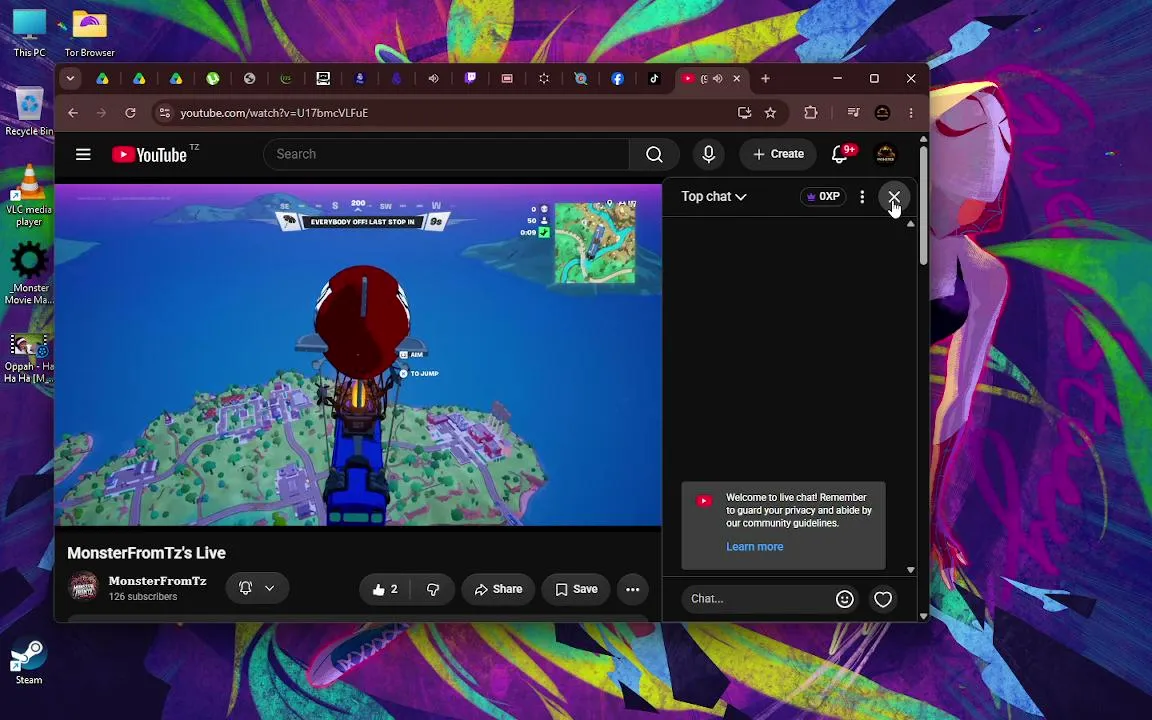Switch to the uTorrent tab
The image size is (1152, 720).
tap(213, 79)
